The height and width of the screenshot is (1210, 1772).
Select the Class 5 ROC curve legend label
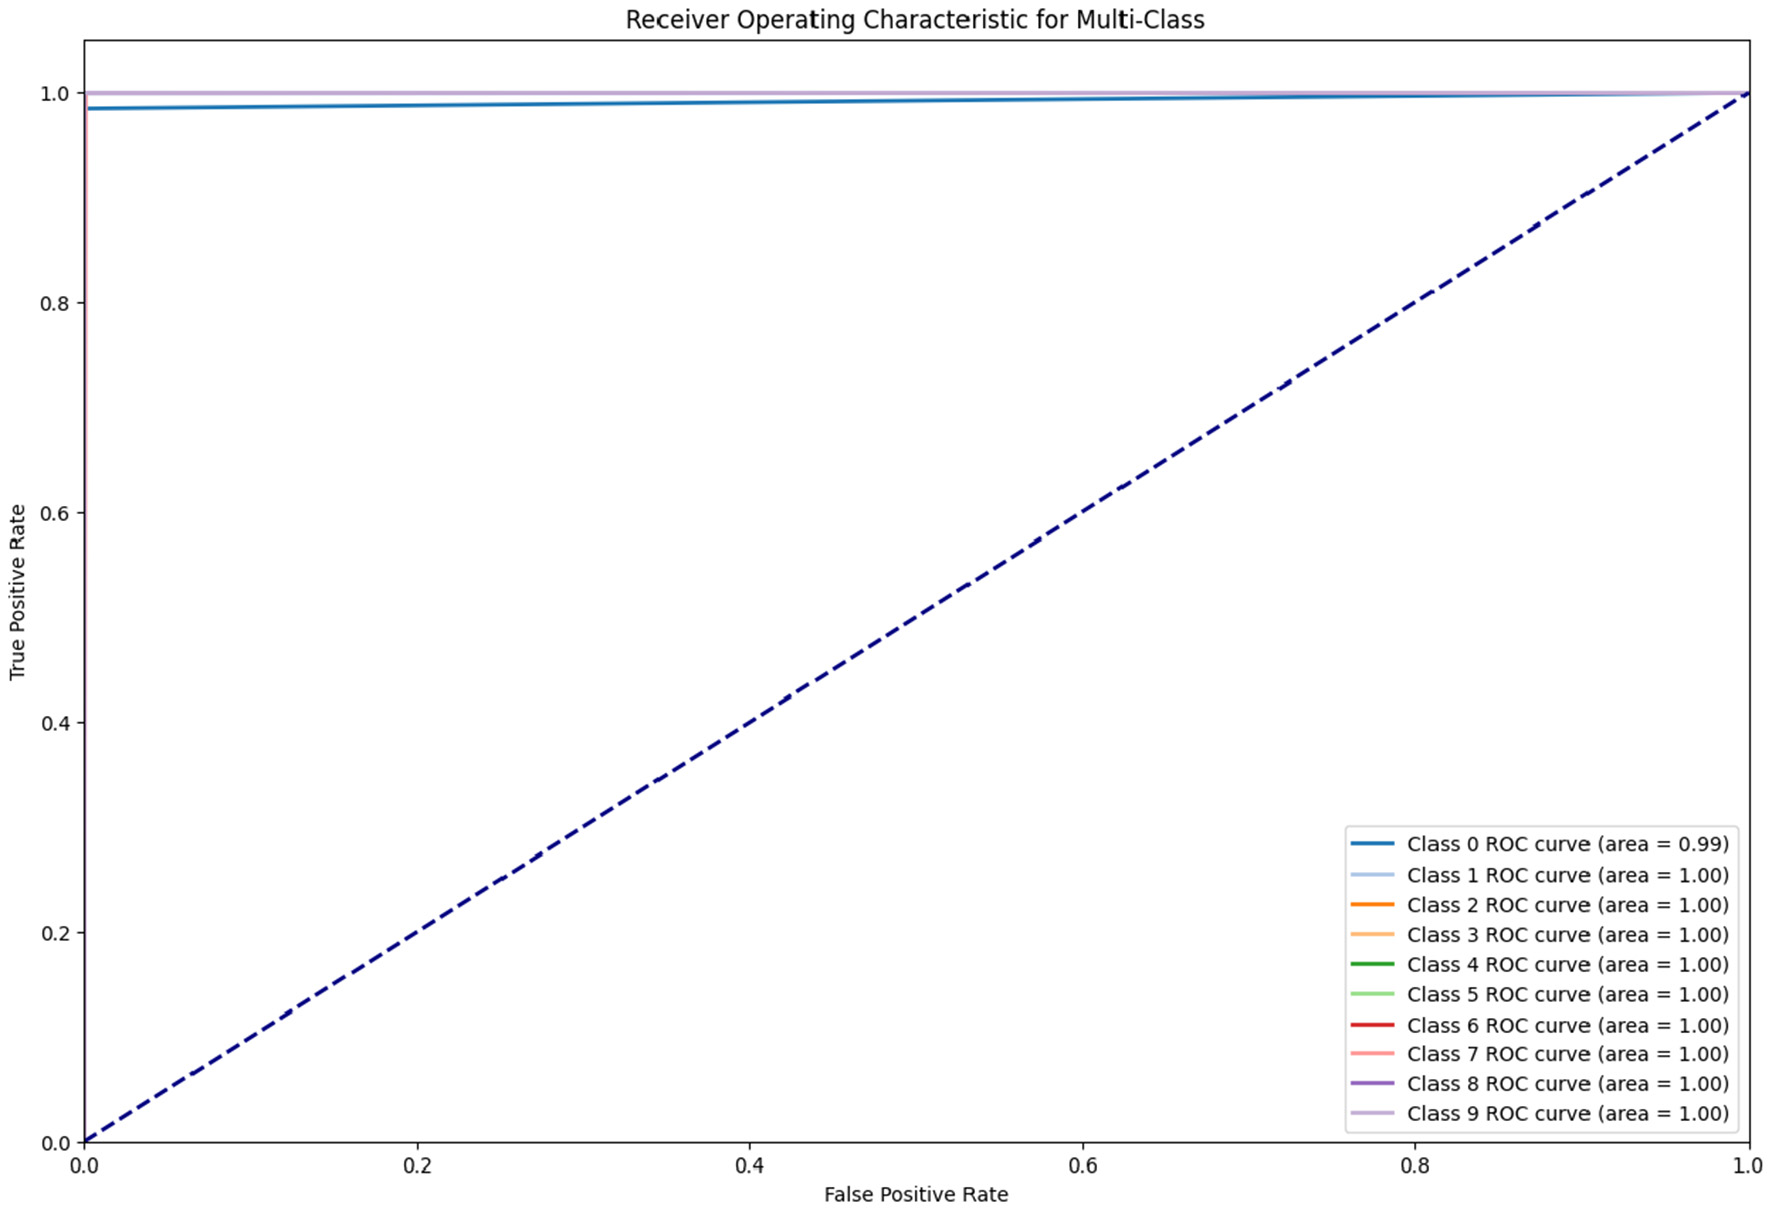1567,995
